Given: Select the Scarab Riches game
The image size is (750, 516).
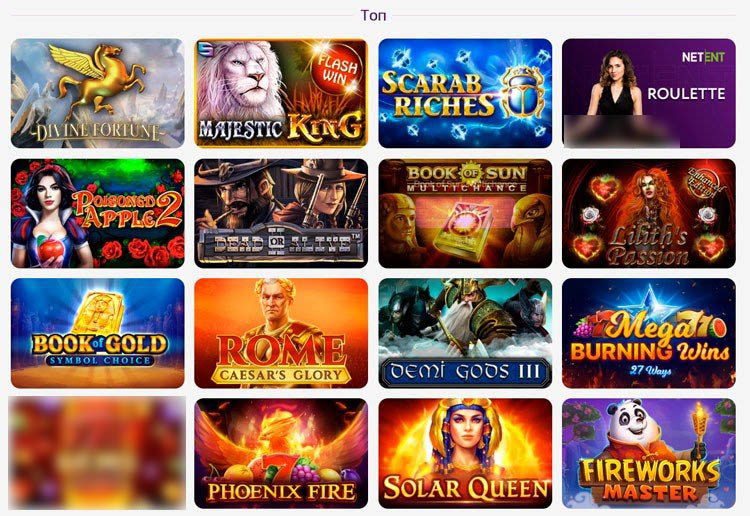Looking at the screenshot, I should [465, 93].
